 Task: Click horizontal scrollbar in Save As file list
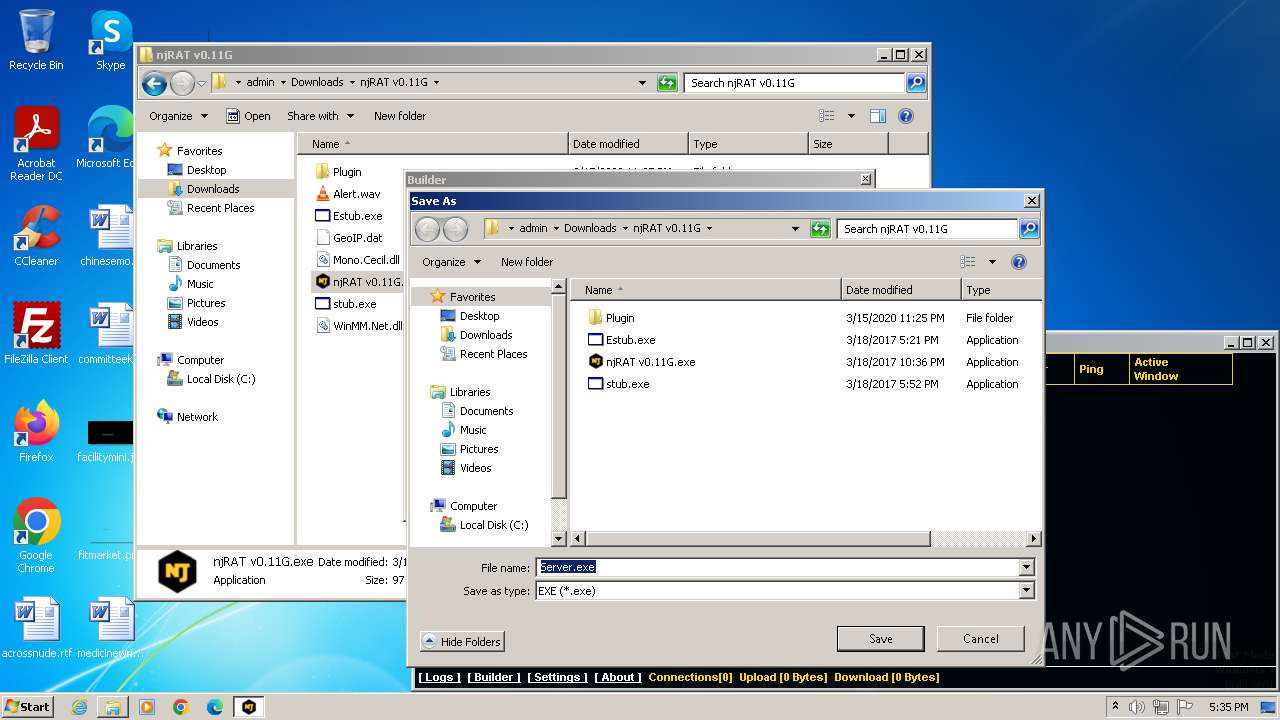[x=757, y=539]
